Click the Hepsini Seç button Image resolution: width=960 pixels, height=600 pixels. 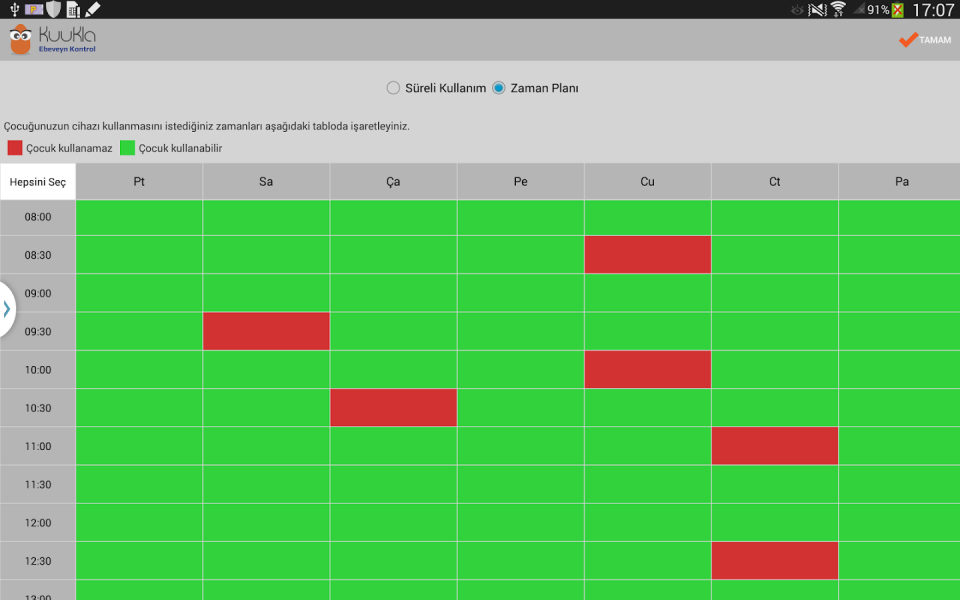pyautogui.click(x=38, y=182)
